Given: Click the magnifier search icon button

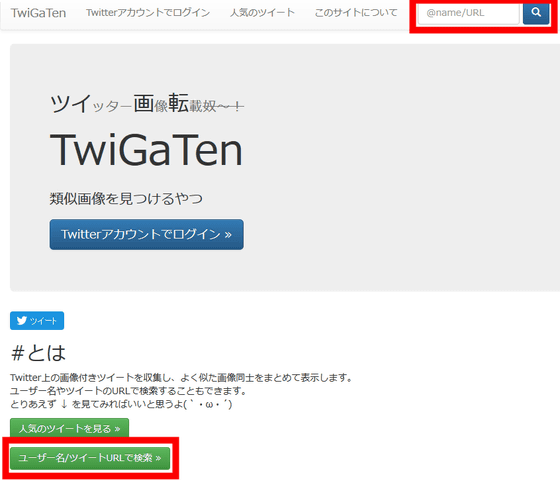Looking at the screenshot, I should pyautogui.click(x=536, y=13).
